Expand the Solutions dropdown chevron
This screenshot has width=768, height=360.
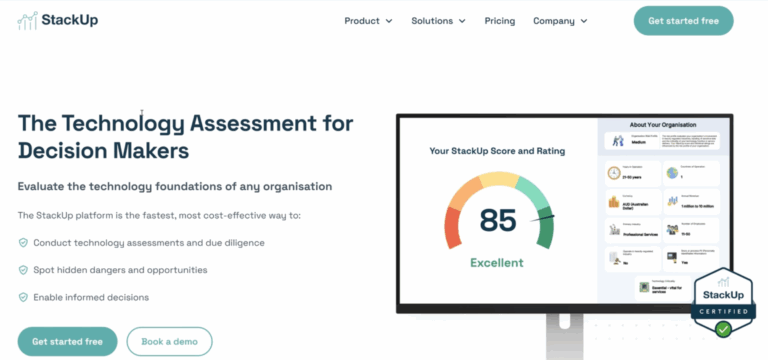pos(462,21)
